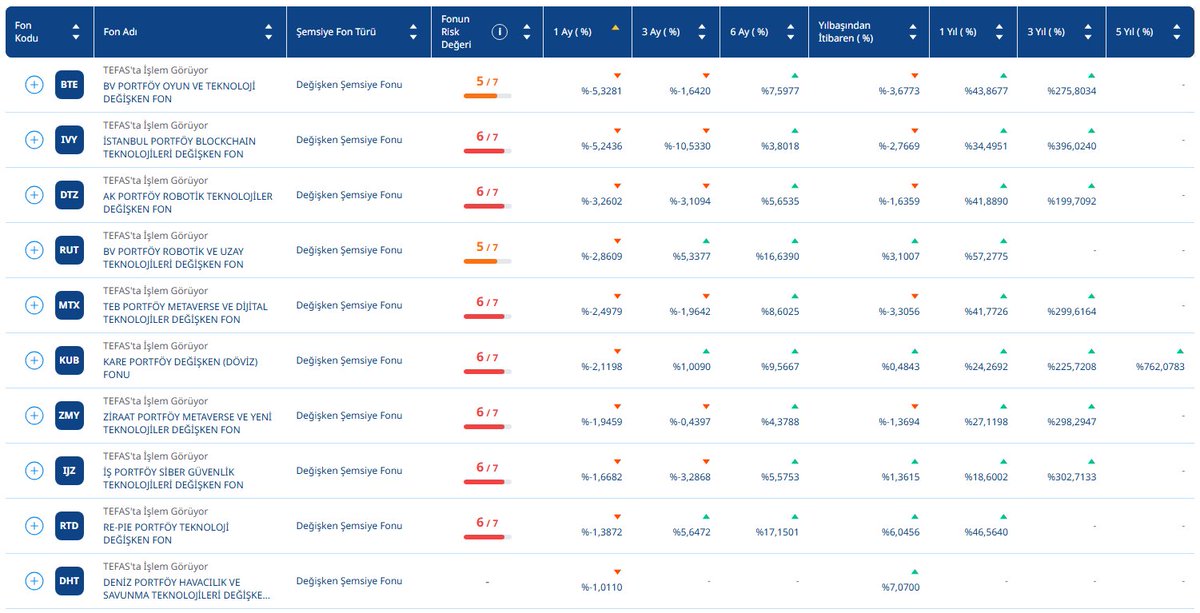Click the RUT fund code badge

(x=69, y=250)
